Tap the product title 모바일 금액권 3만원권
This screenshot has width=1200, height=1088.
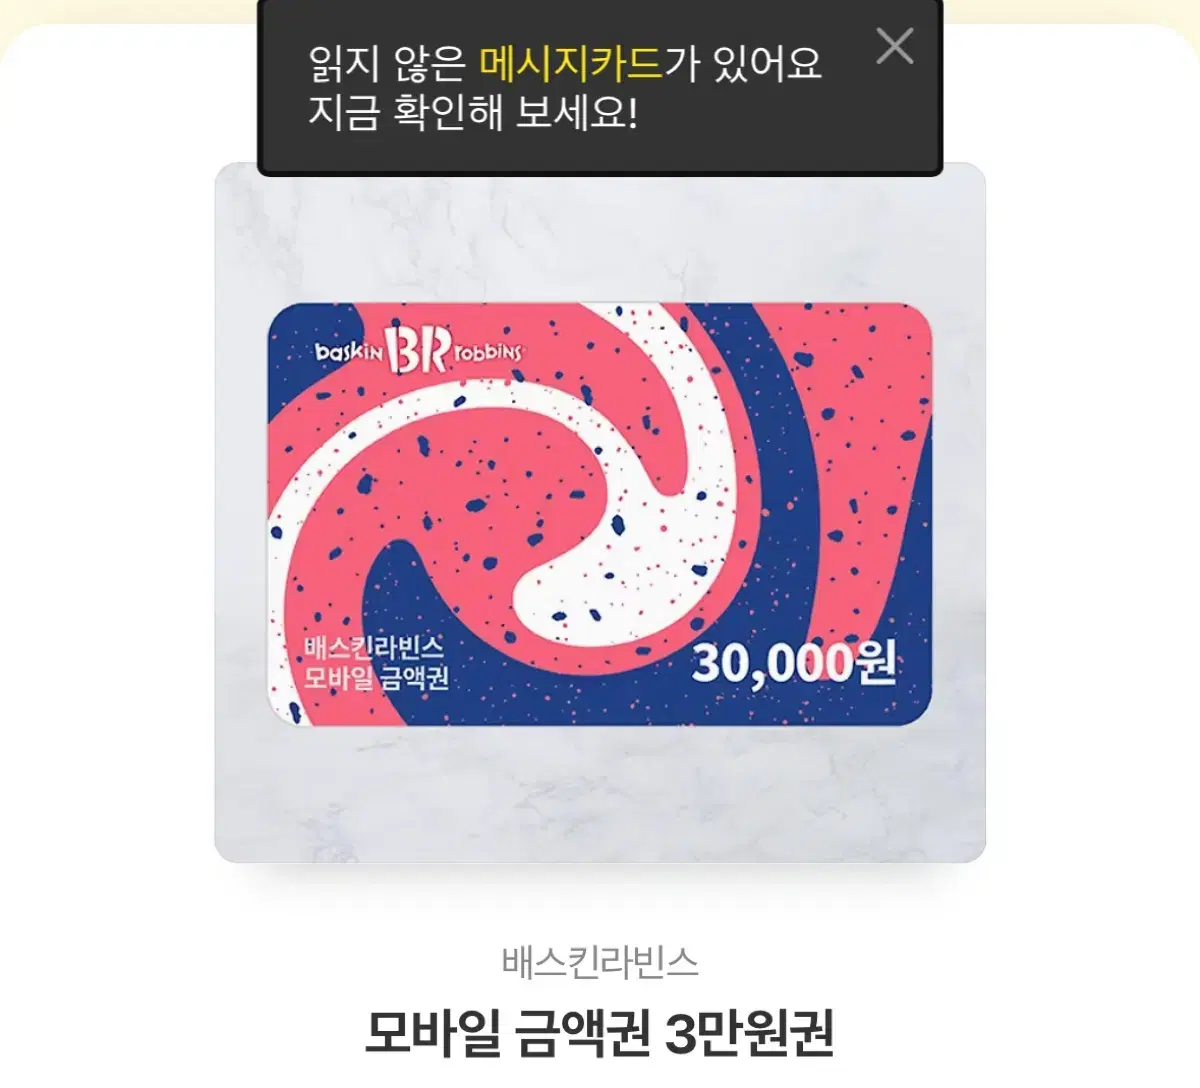(599, 1033)
